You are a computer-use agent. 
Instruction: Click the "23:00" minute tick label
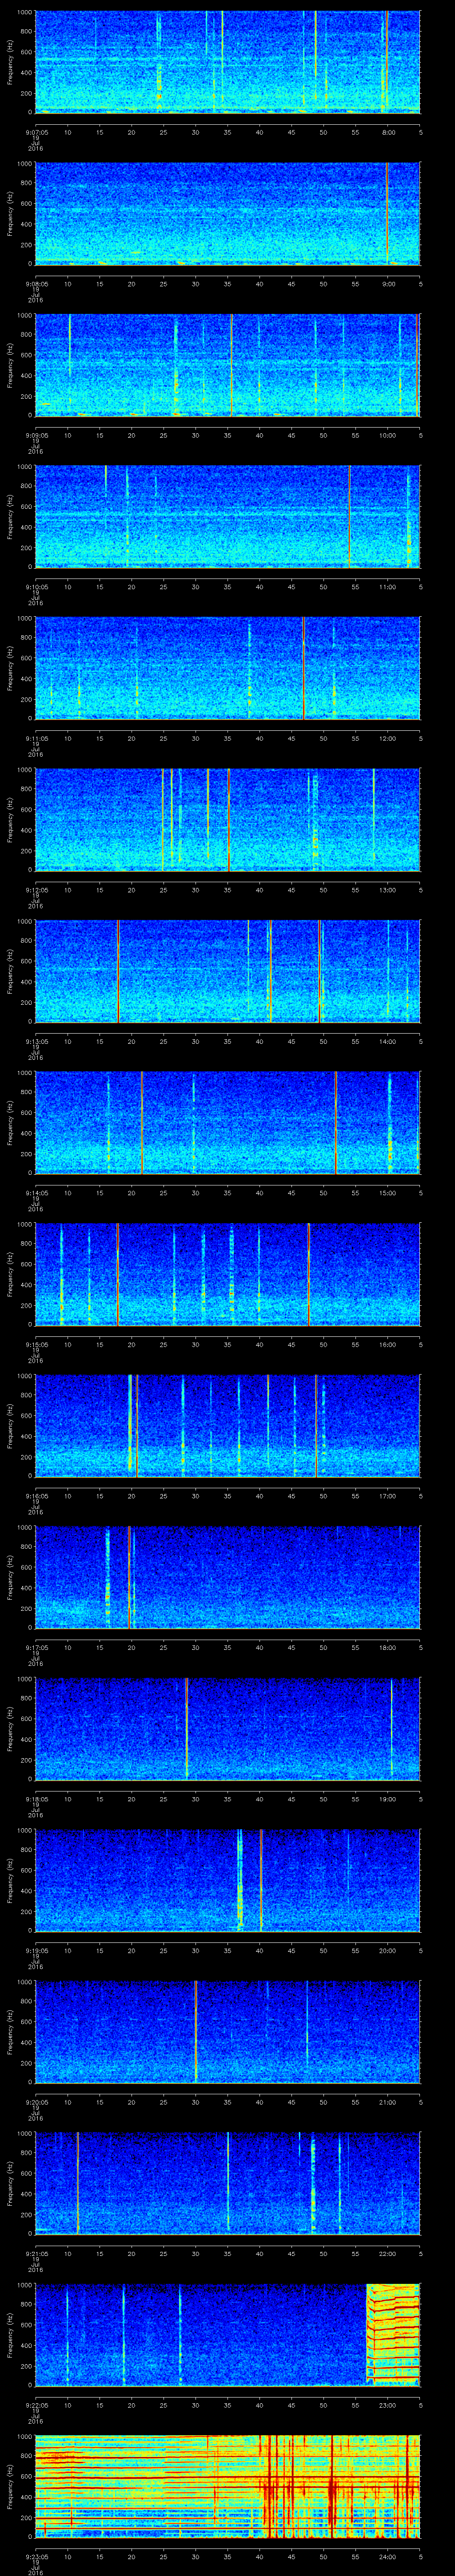(x=388, y=2405)
